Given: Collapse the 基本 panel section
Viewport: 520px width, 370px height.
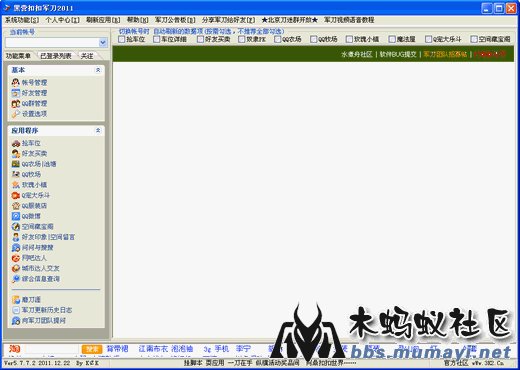Looking at the screenshot, I should (x=98, y=70).
